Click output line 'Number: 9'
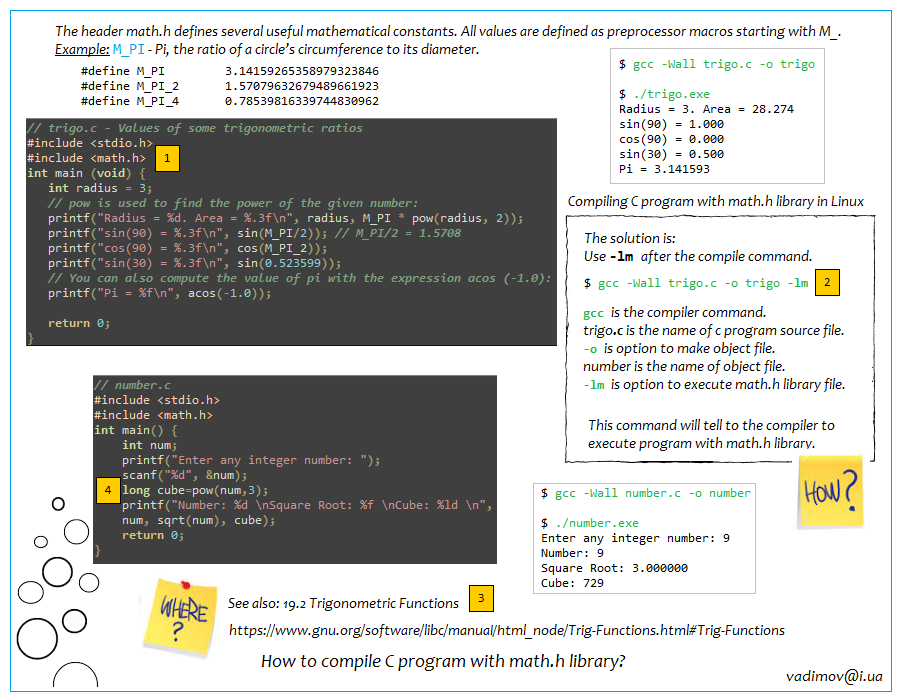The width and height of the screenshot is (900, 700). (x=572, y=553)
